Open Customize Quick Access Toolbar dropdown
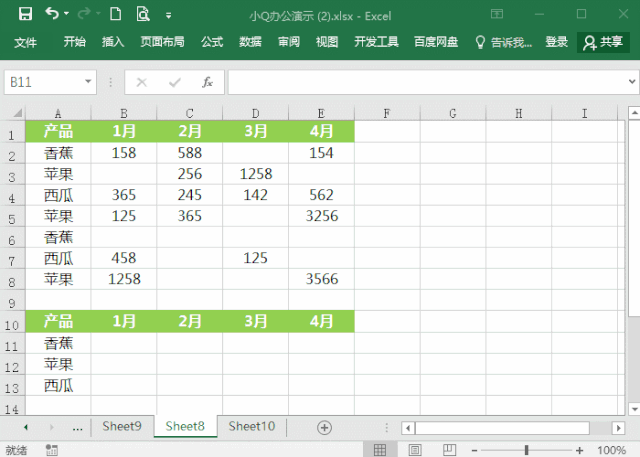 point(169,16)
